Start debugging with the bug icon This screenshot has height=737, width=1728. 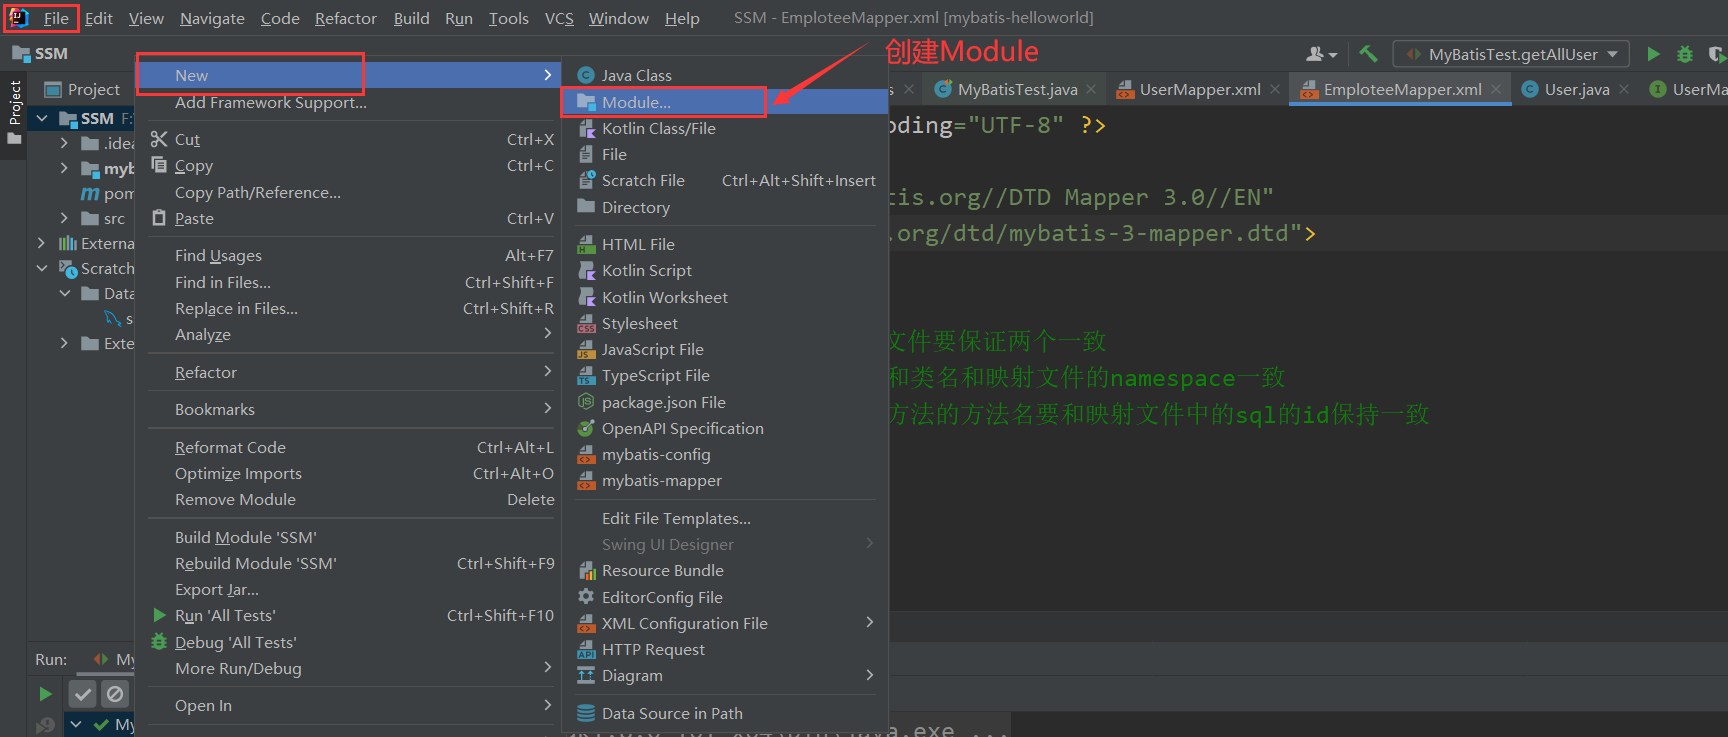click(x=1685, y=54)
